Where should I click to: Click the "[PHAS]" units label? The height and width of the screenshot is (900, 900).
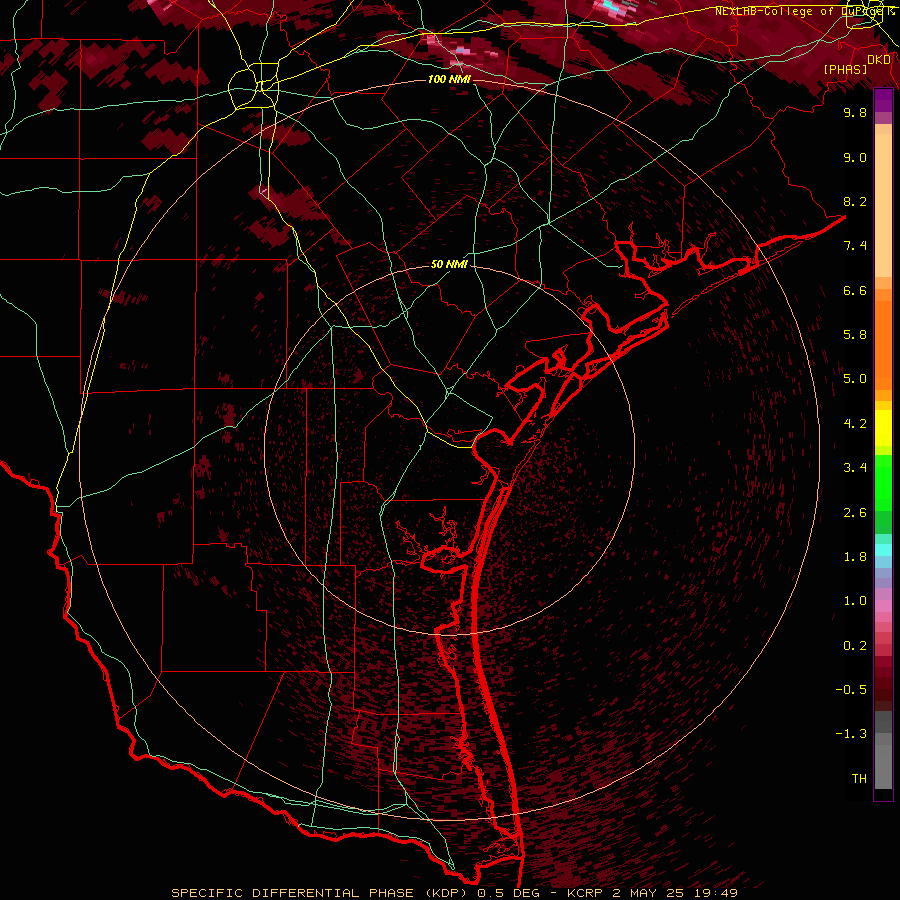[x=845, y=69]
